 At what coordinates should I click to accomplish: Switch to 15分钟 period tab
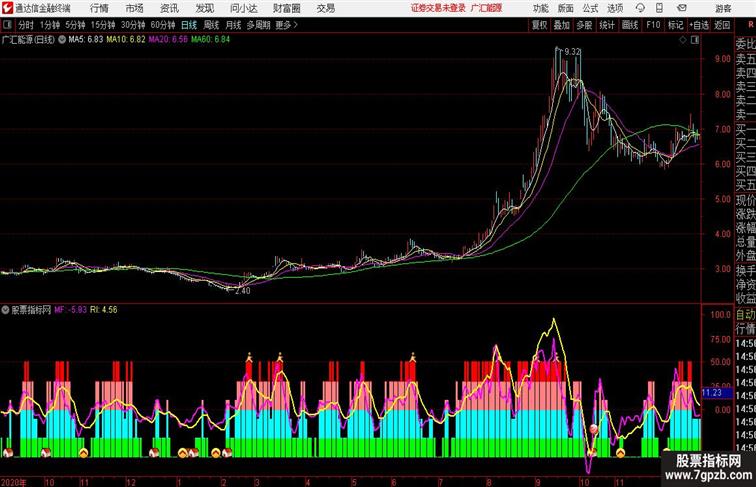pos(103,25)
